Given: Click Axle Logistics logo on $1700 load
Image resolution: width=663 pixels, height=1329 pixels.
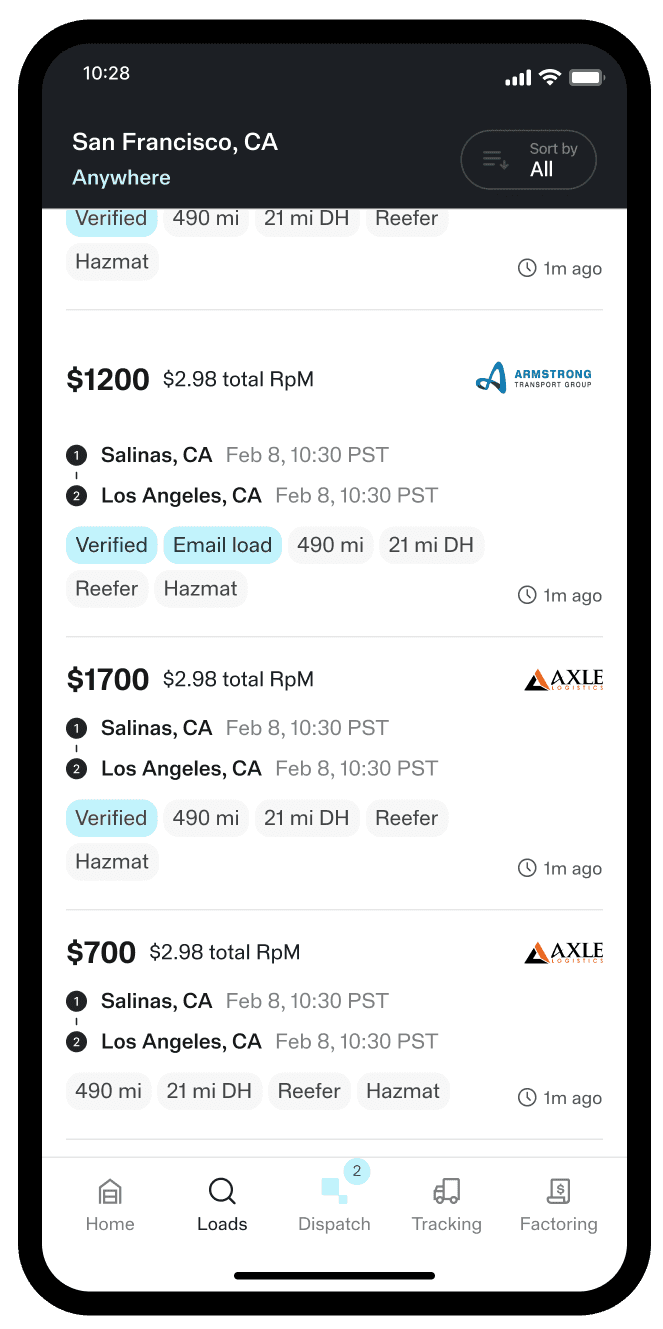Looking at the screenshot, I should [564, 680].
